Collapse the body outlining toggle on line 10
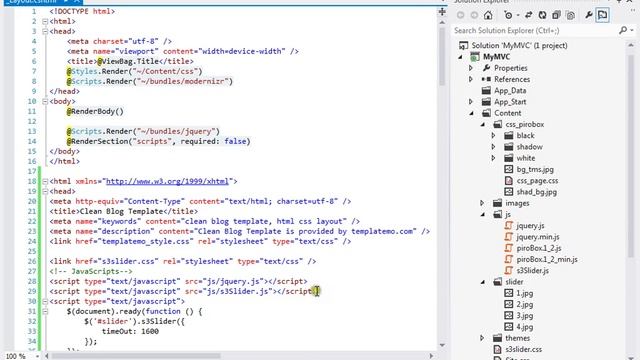The image size is (640, 360). pyautogui.click(x=45, y=101)
